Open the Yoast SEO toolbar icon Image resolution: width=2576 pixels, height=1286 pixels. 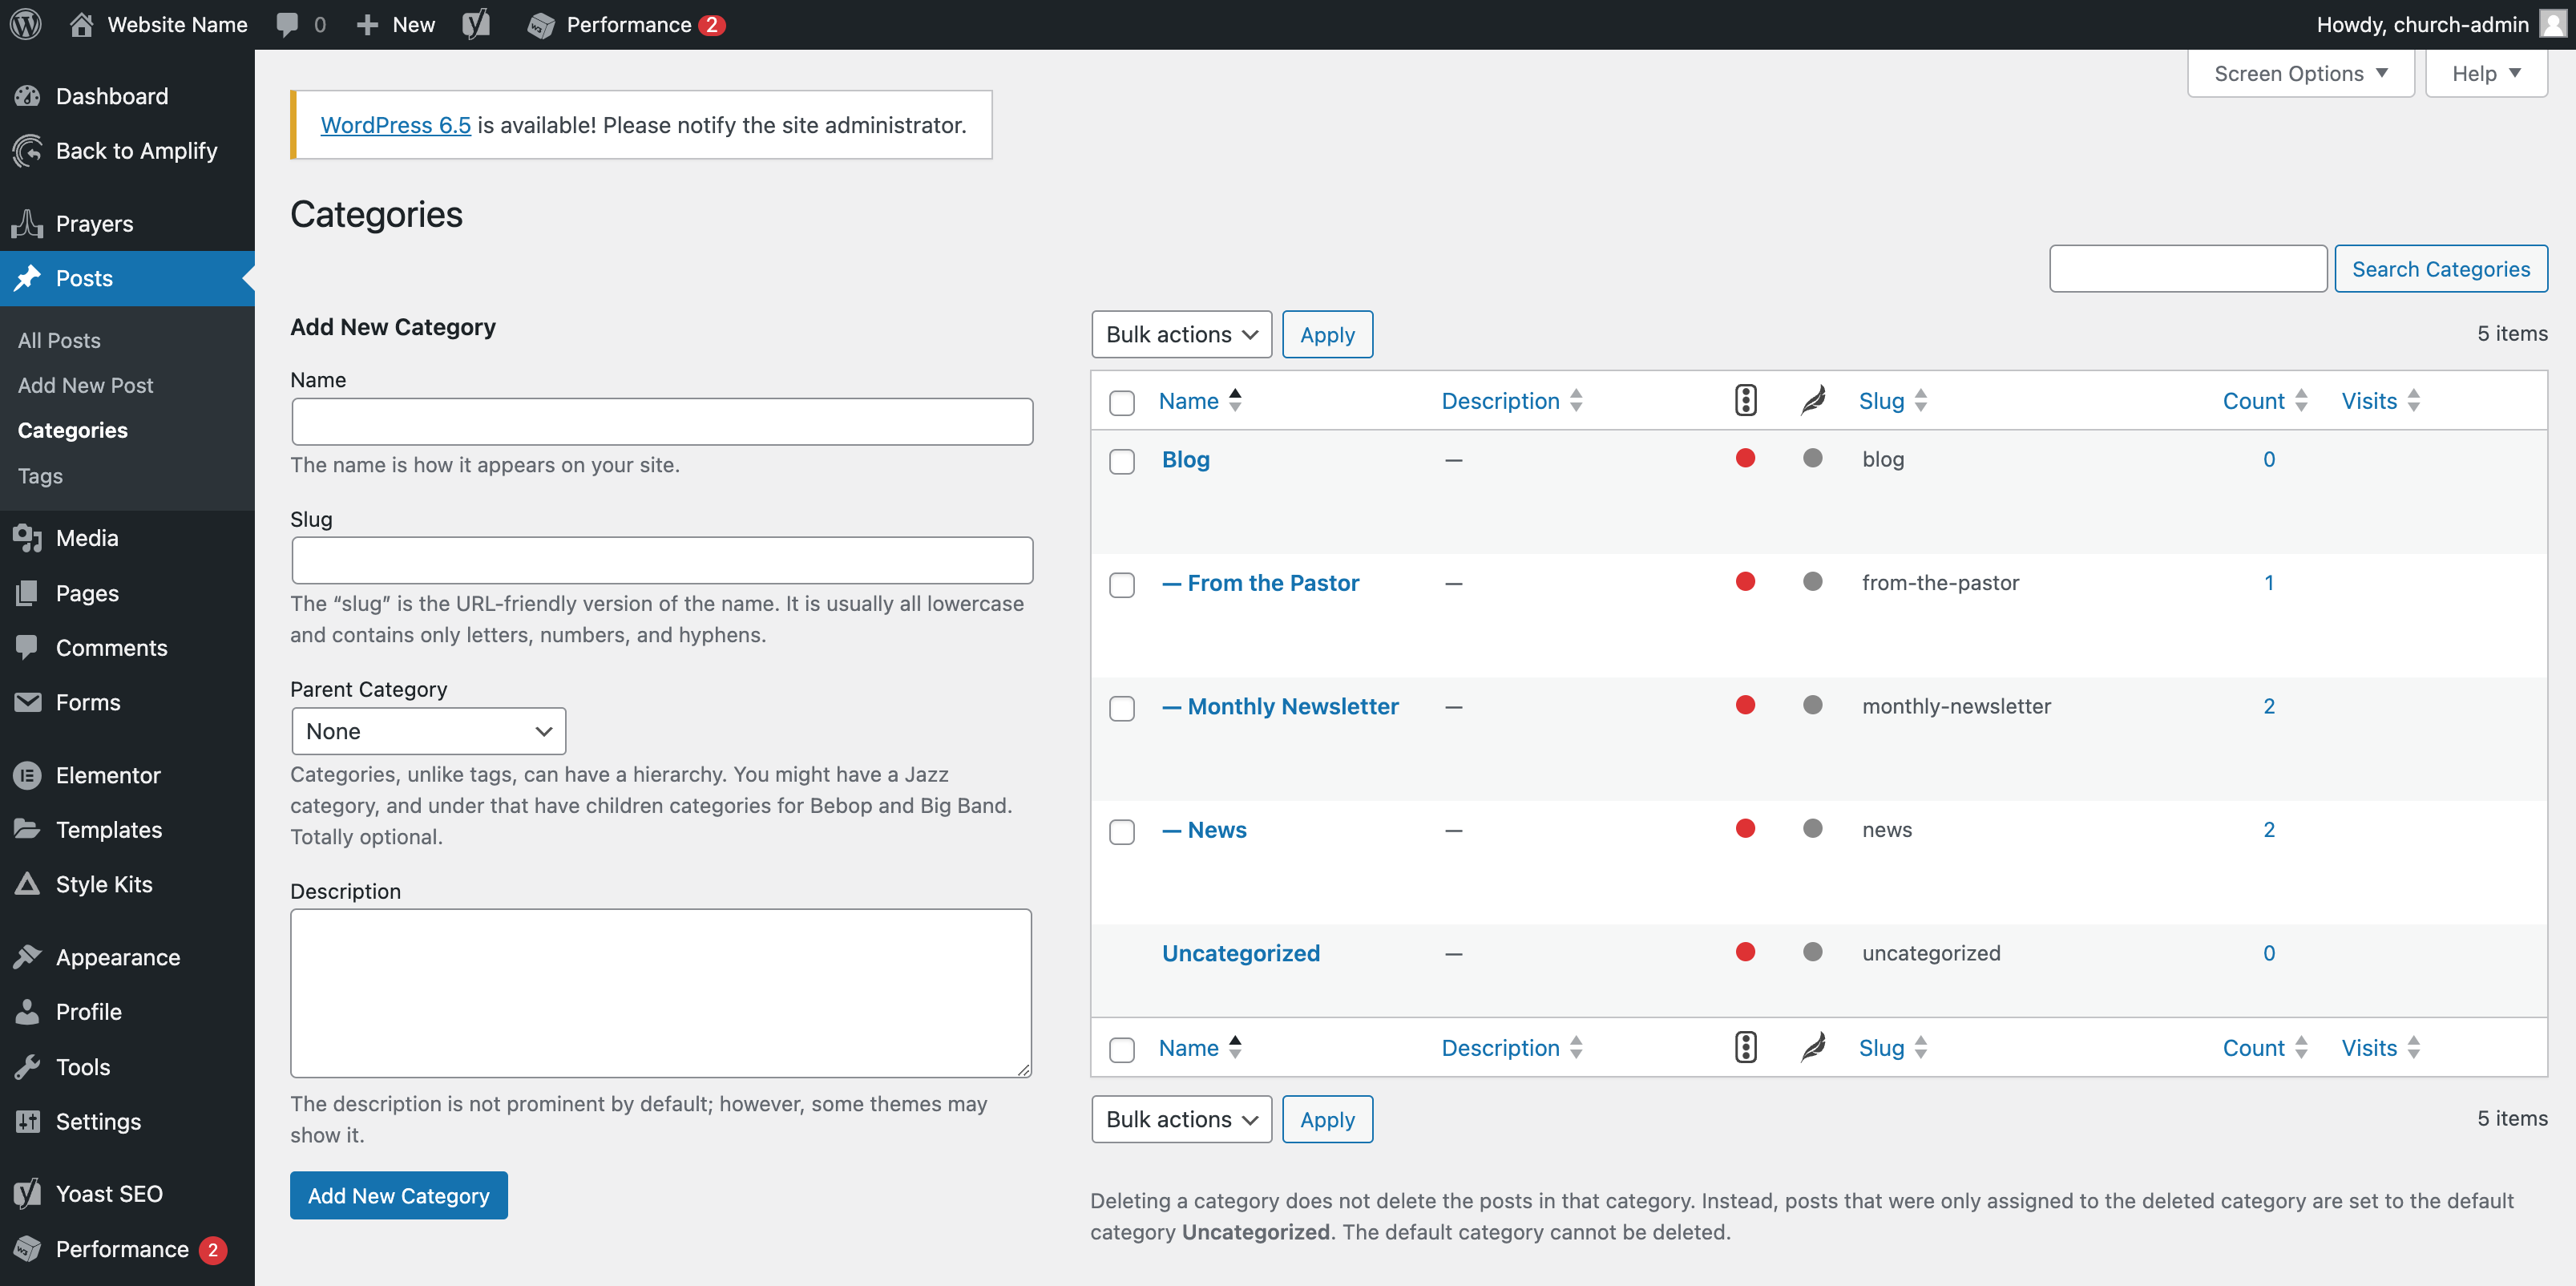coord(477,24)
